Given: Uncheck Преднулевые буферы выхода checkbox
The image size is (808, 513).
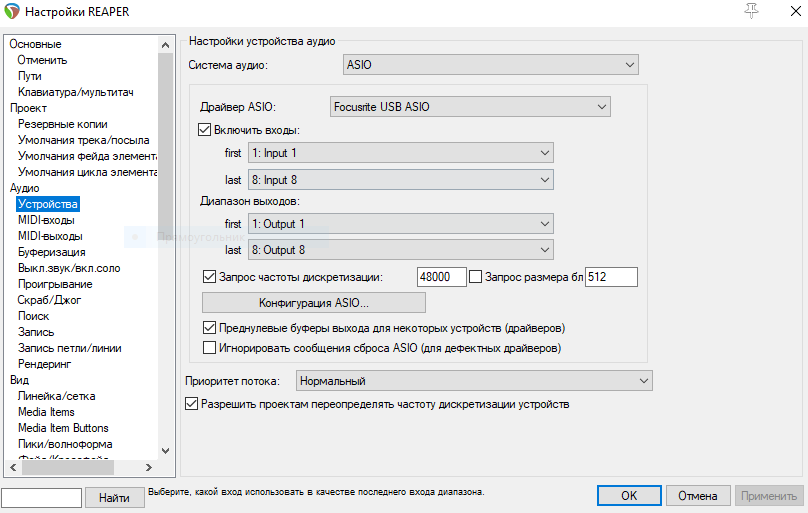Looking at the screenshot, I should (x=210, y=327).
